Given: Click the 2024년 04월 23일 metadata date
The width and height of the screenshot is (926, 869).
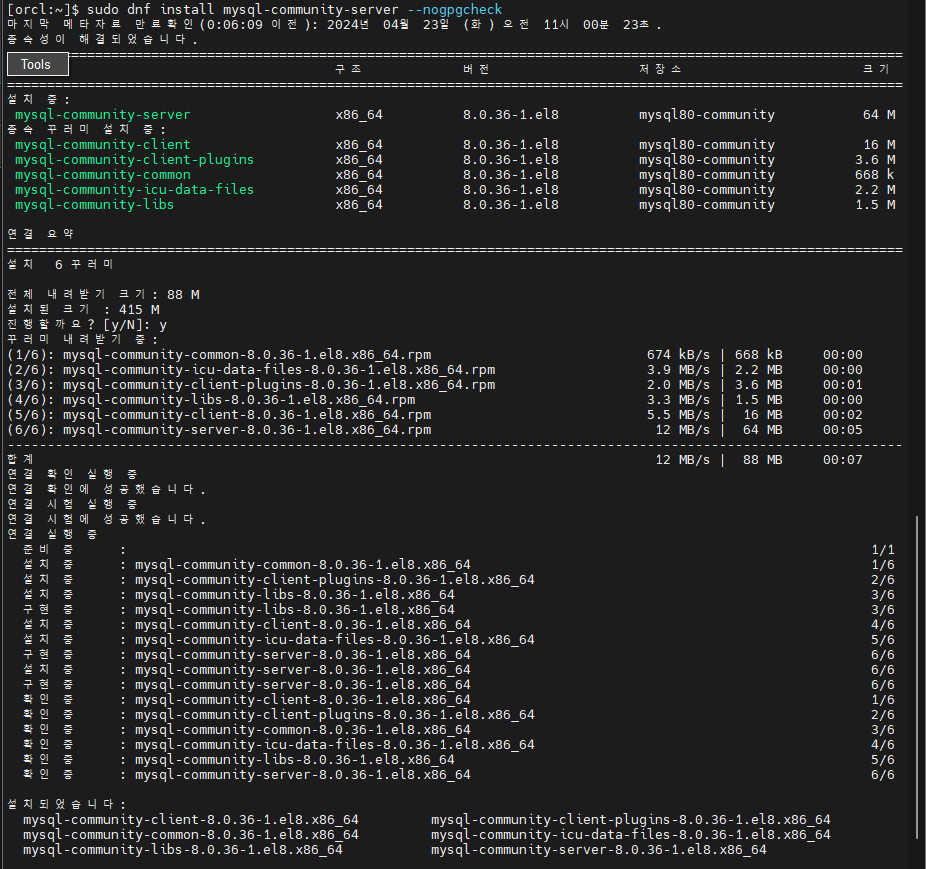Looking at the screenshot, I should (388, 25).
